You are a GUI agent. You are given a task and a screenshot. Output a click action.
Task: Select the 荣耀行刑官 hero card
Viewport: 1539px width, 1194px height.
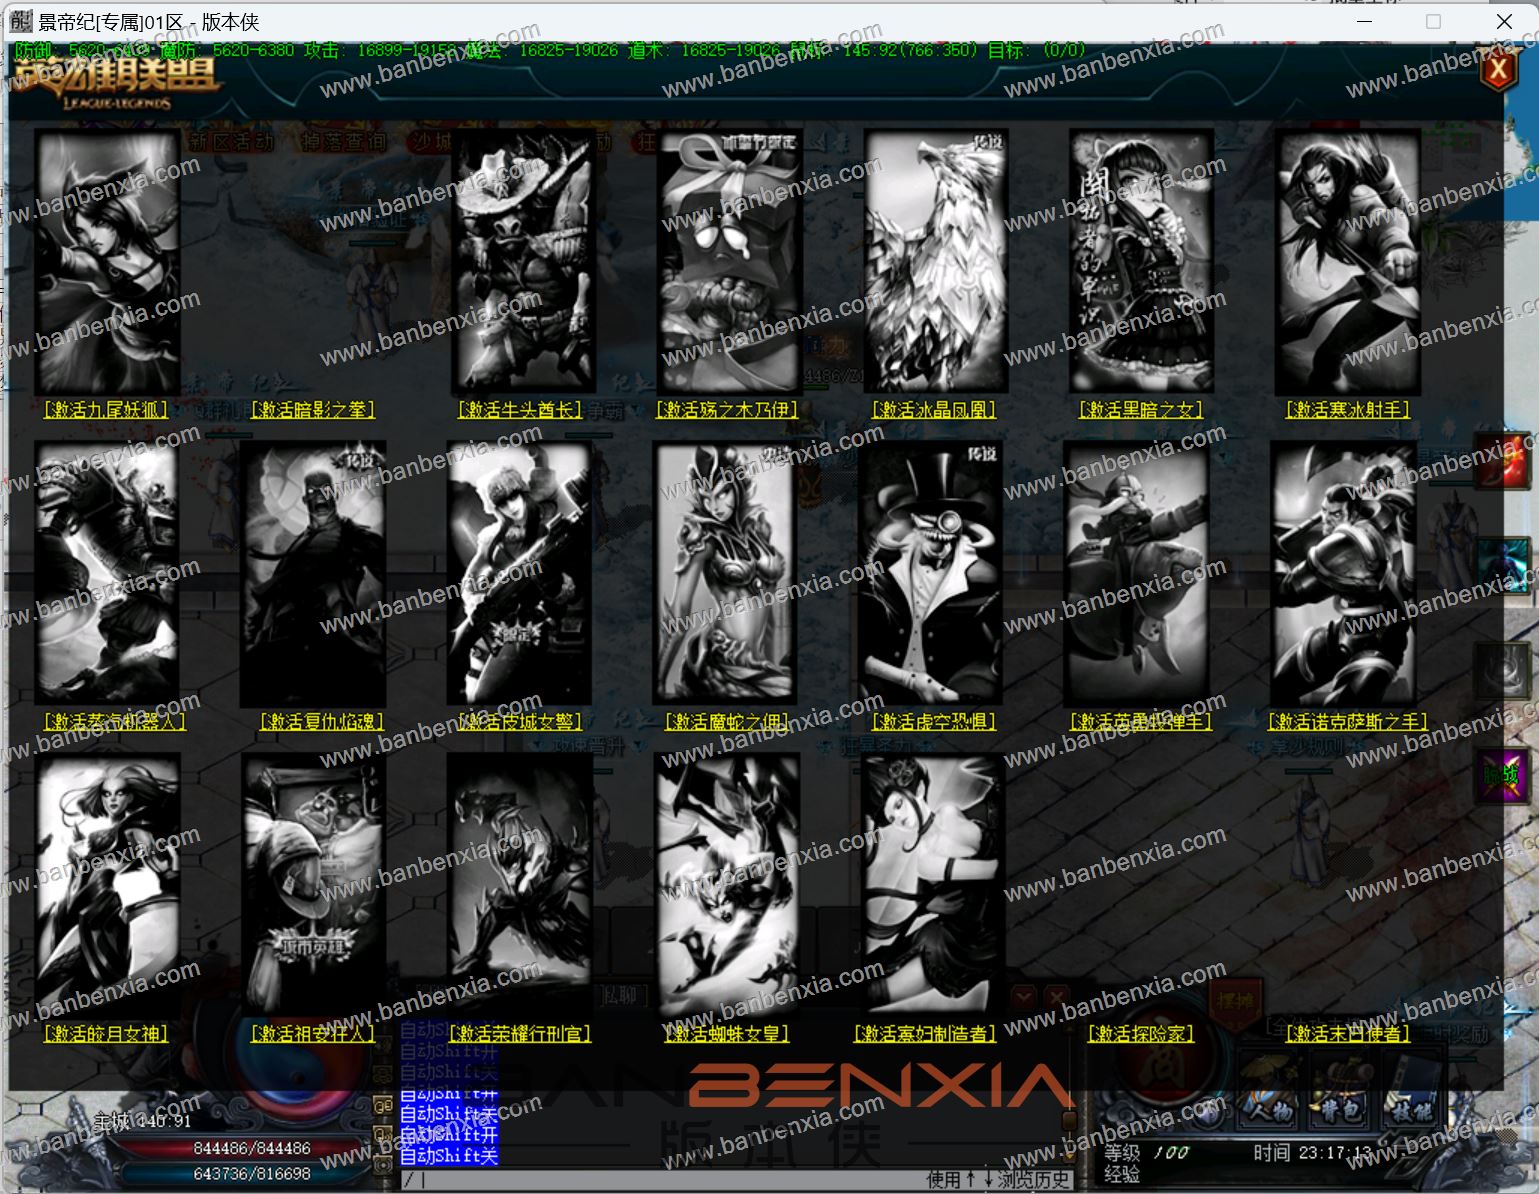[x=520, y=886]
